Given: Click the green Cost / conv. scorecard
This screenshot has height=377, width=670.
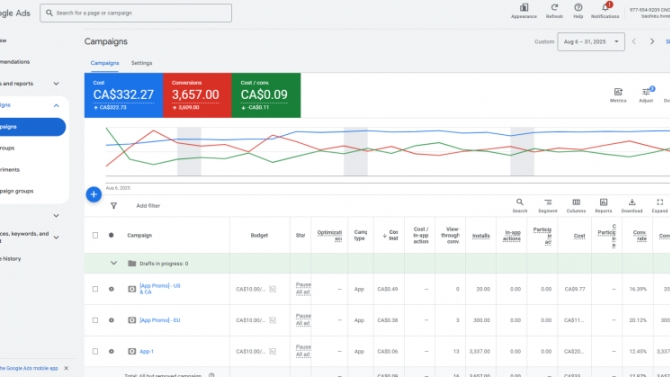Looking at the screenshot, I should [x=266, y=95].
